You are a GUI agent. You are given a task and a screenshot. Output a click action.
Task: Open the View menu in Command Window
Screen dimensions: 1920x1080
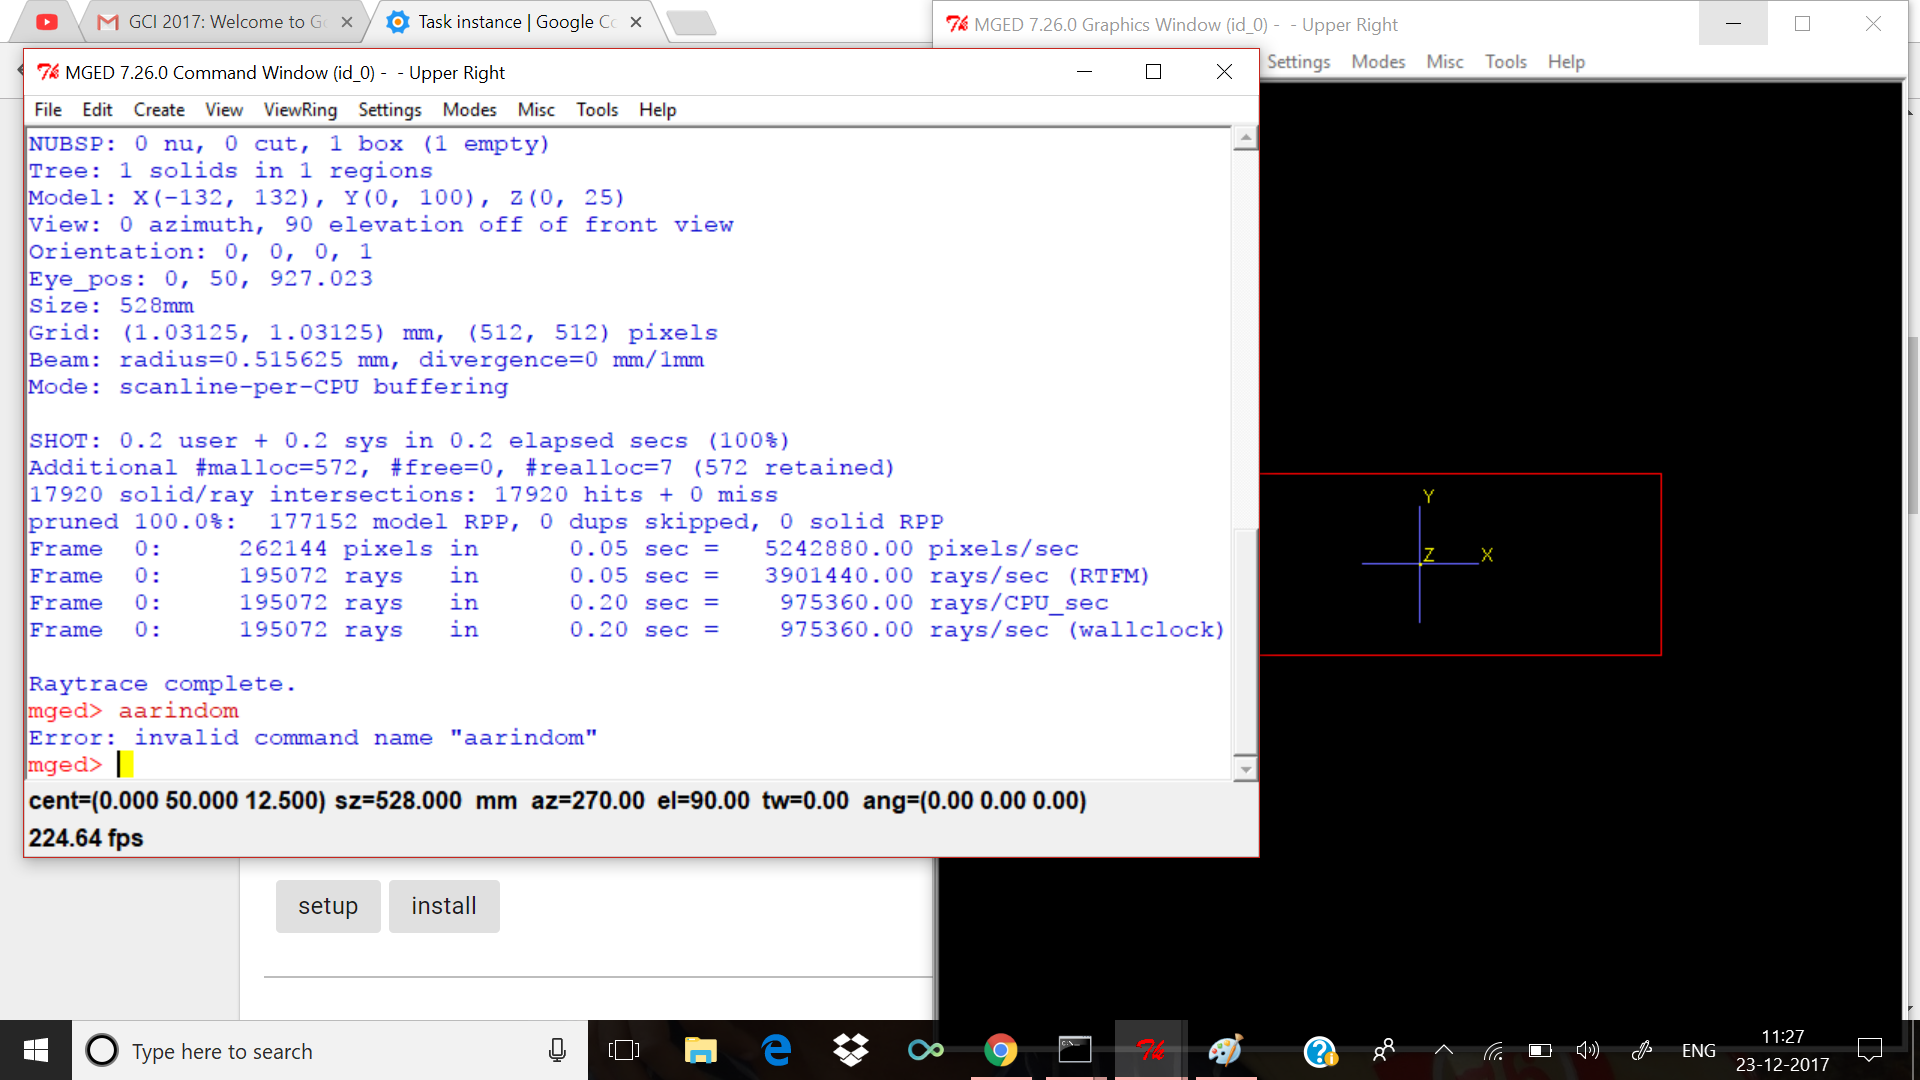click(224, 110)
